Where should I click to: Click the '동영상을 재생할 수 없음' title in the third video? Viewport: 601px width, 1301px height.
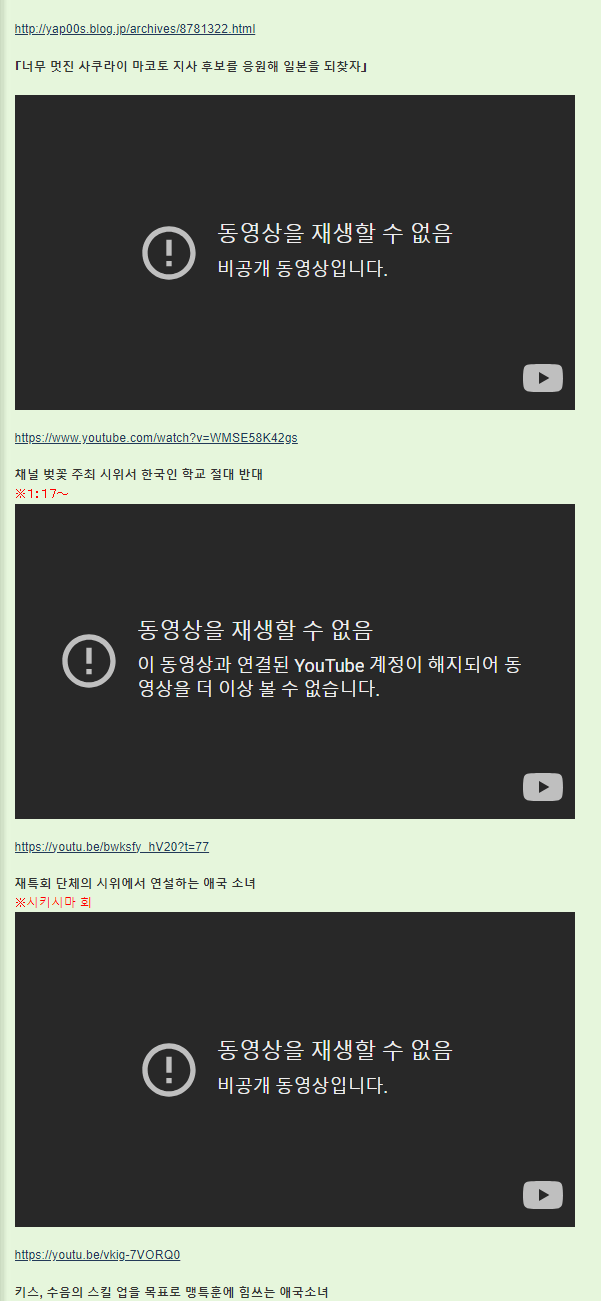pos(335,1050)
